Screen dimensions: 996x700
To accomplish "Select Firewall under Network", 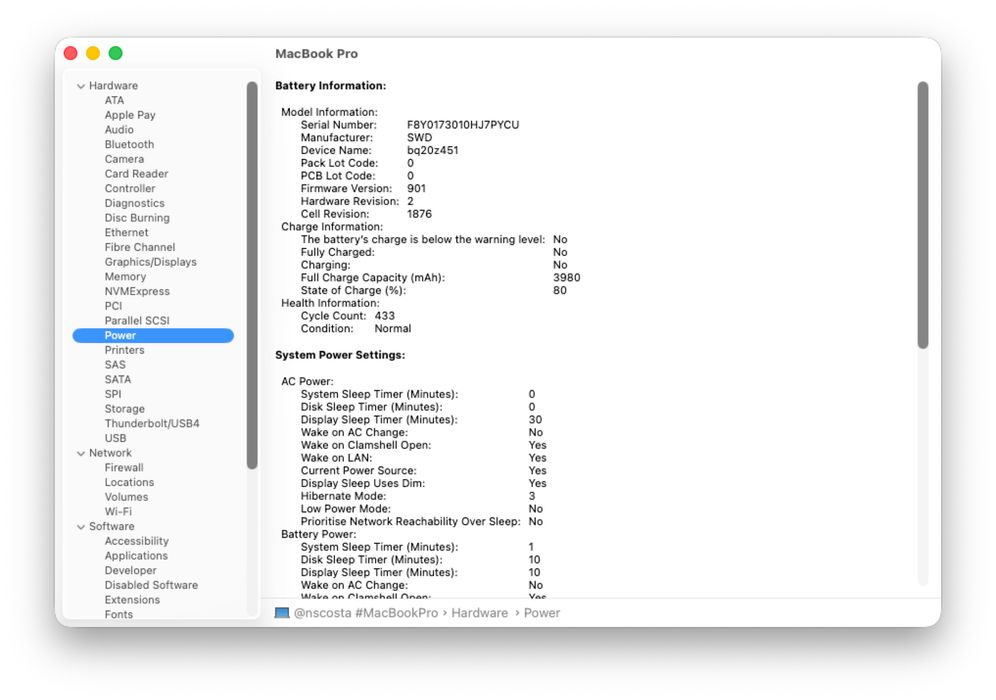I will coord(124,468).
